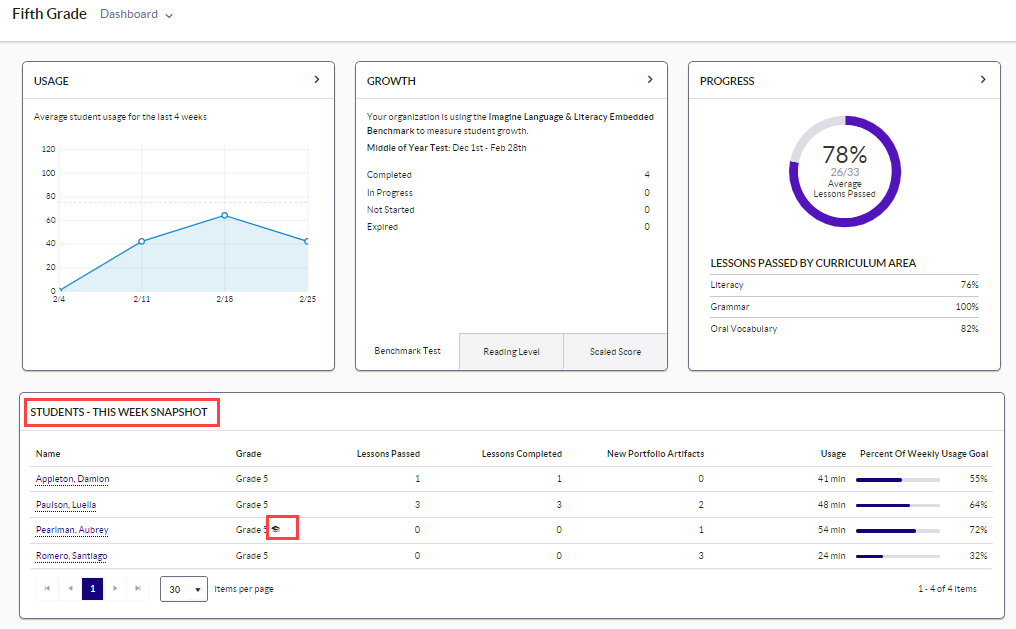Go to next page of students
Image resolution: width=1016 pixels, height=629 pixels.
pos(115,589)
